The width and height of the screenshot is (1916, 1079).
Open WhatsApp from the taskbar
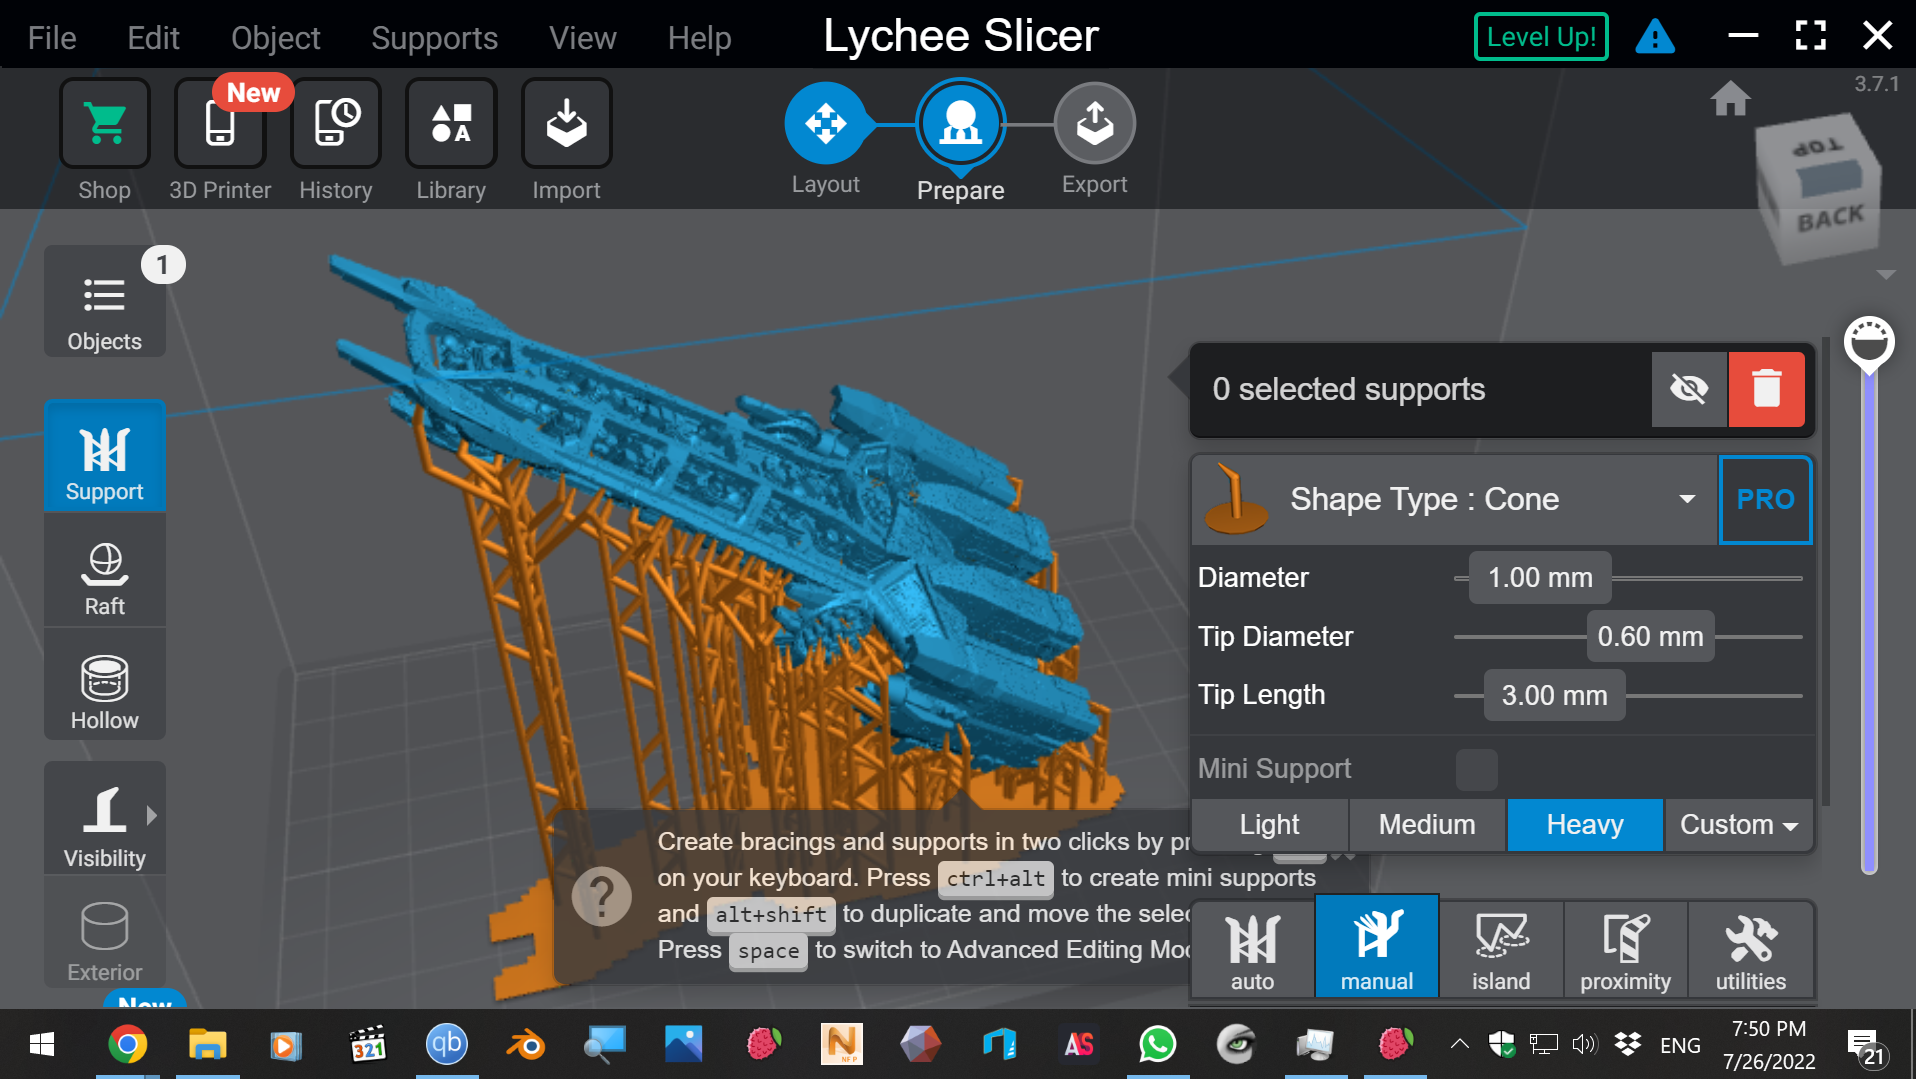point(1157,1045)
